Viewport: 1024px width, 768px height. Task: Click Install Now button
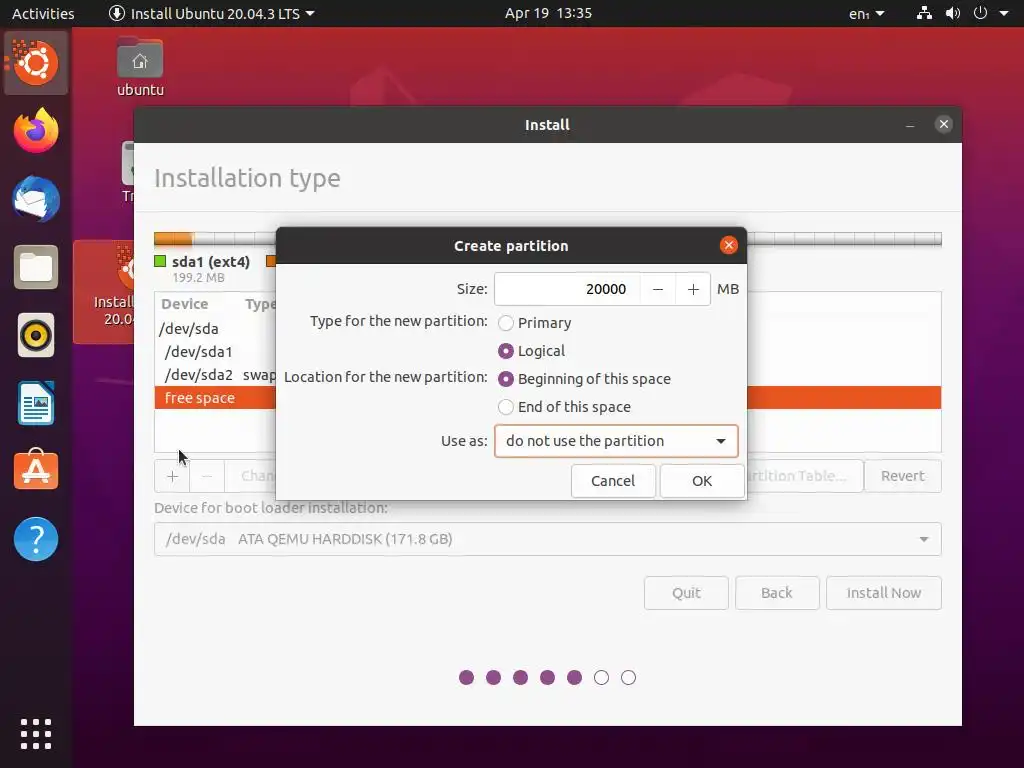(x=884, y=593)
